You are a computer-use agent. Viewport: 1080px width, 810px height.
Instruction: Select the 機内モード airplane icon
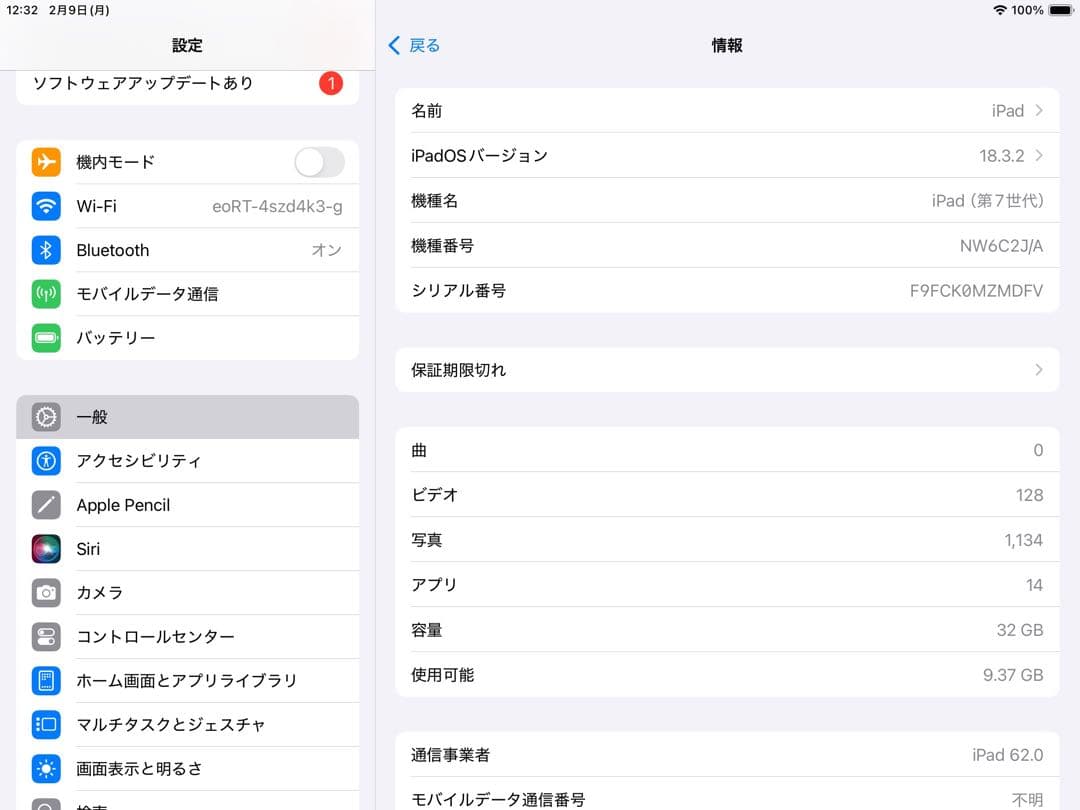coord(46,162)
